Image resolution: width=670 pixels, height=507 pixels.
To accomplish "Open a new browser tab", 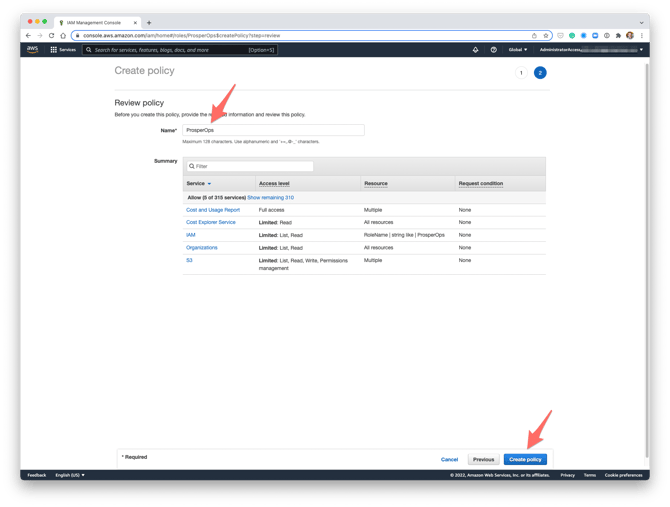I will [x=149, y=22].
